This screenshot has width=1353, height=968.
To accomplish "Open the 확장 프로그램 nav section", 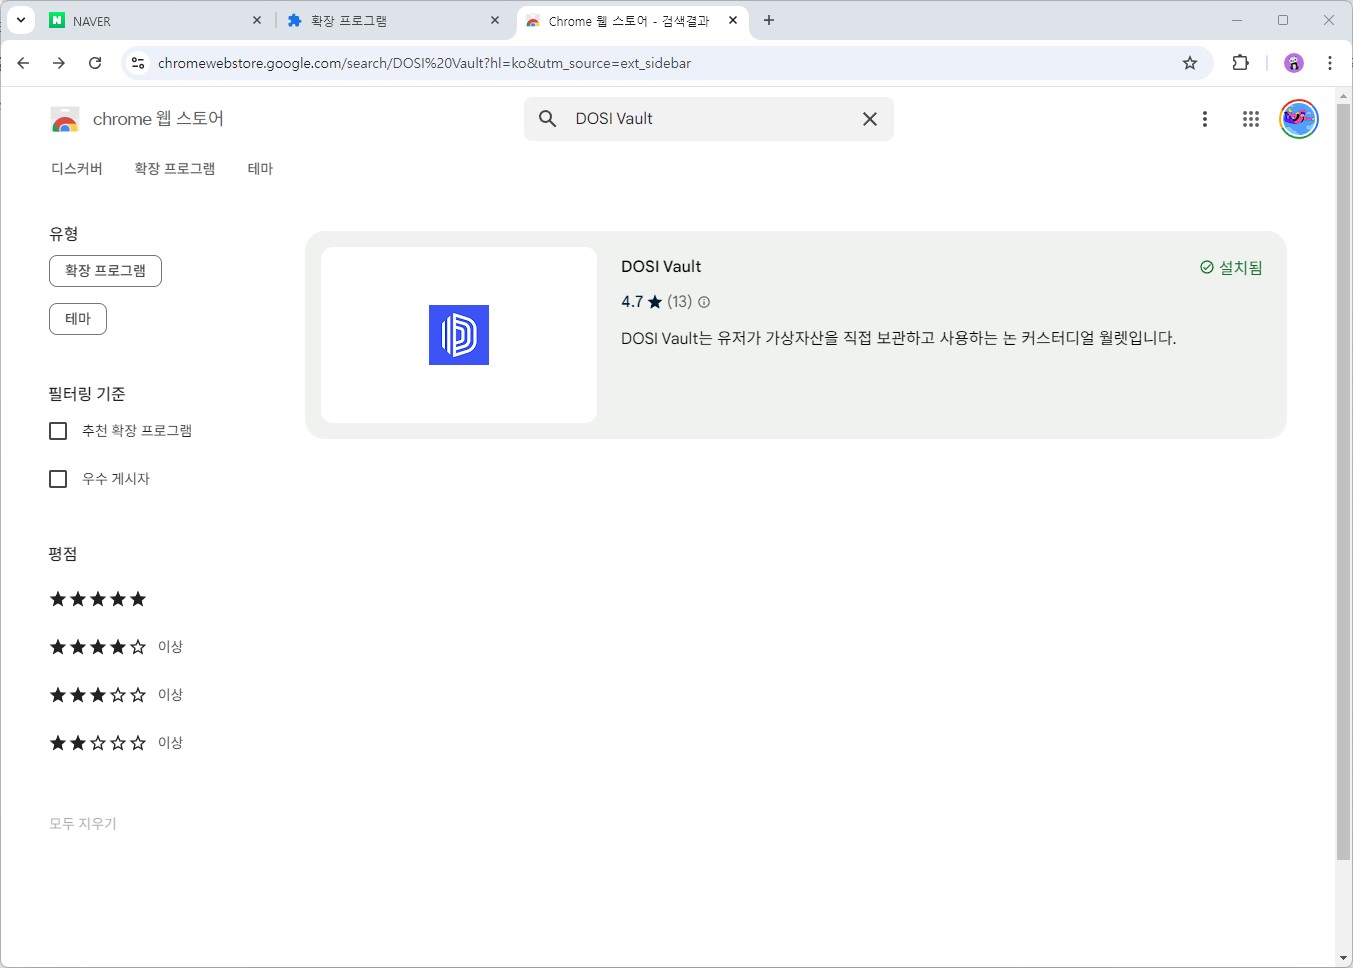I will click(x=175, y=169).
